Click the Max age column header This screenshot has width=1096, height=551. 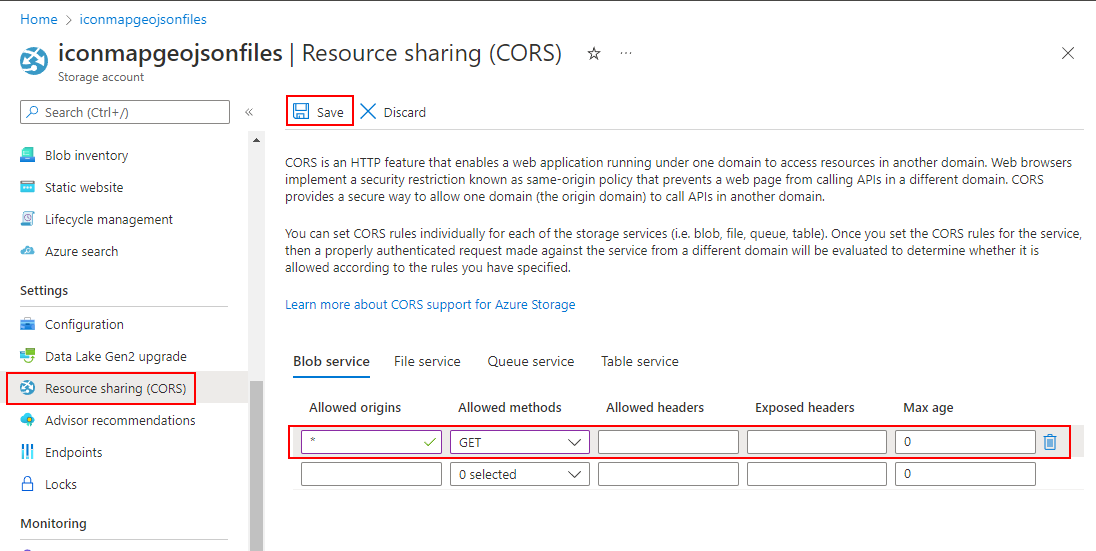point(928,407)
